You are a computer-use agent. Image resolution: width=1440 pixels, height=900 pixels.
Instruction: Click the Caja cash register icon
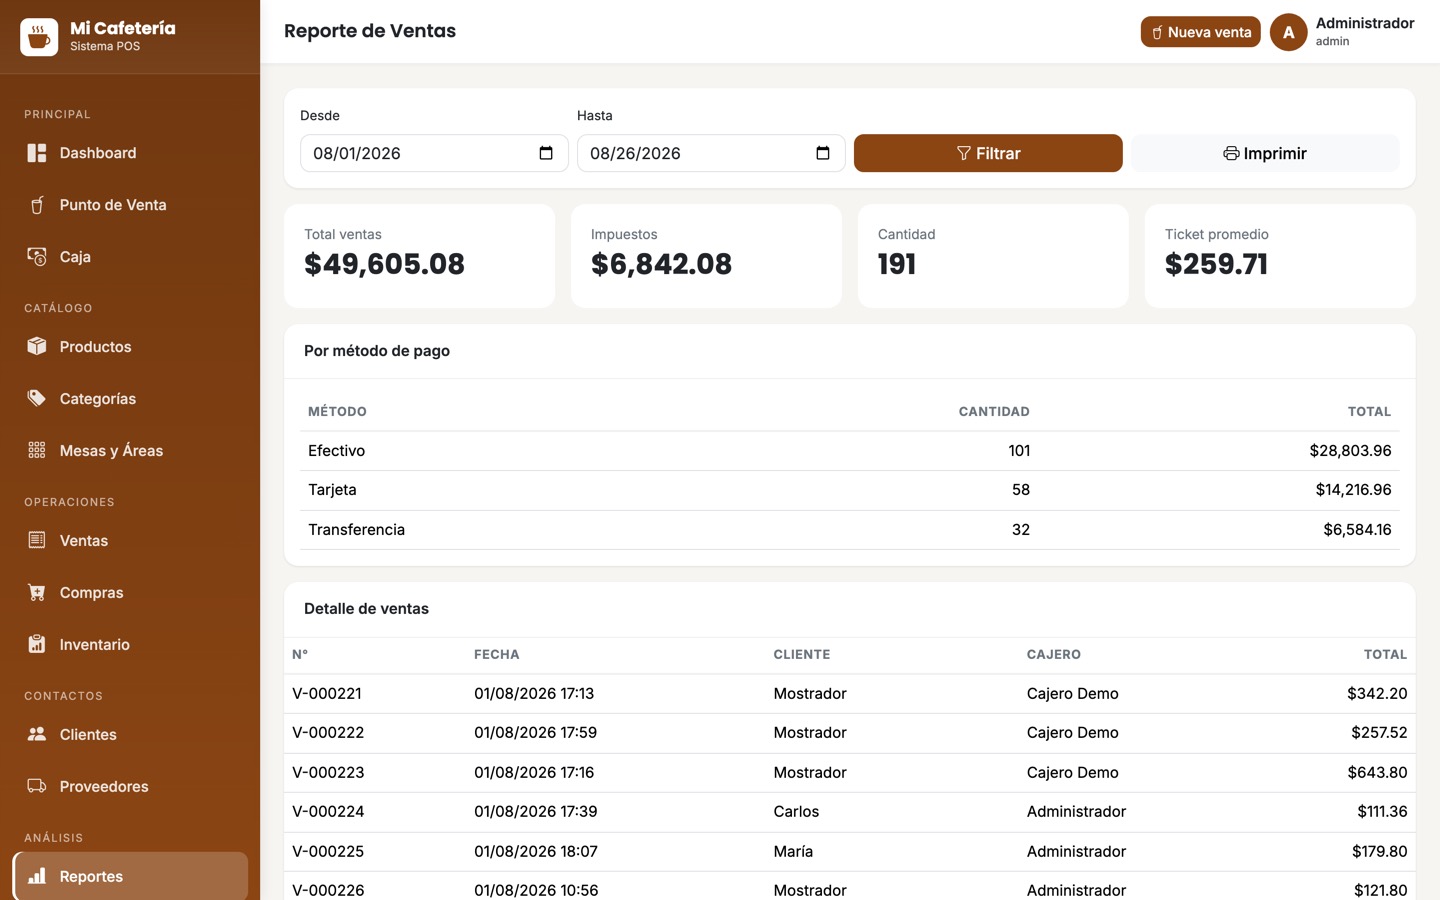(x=37, y=257)
